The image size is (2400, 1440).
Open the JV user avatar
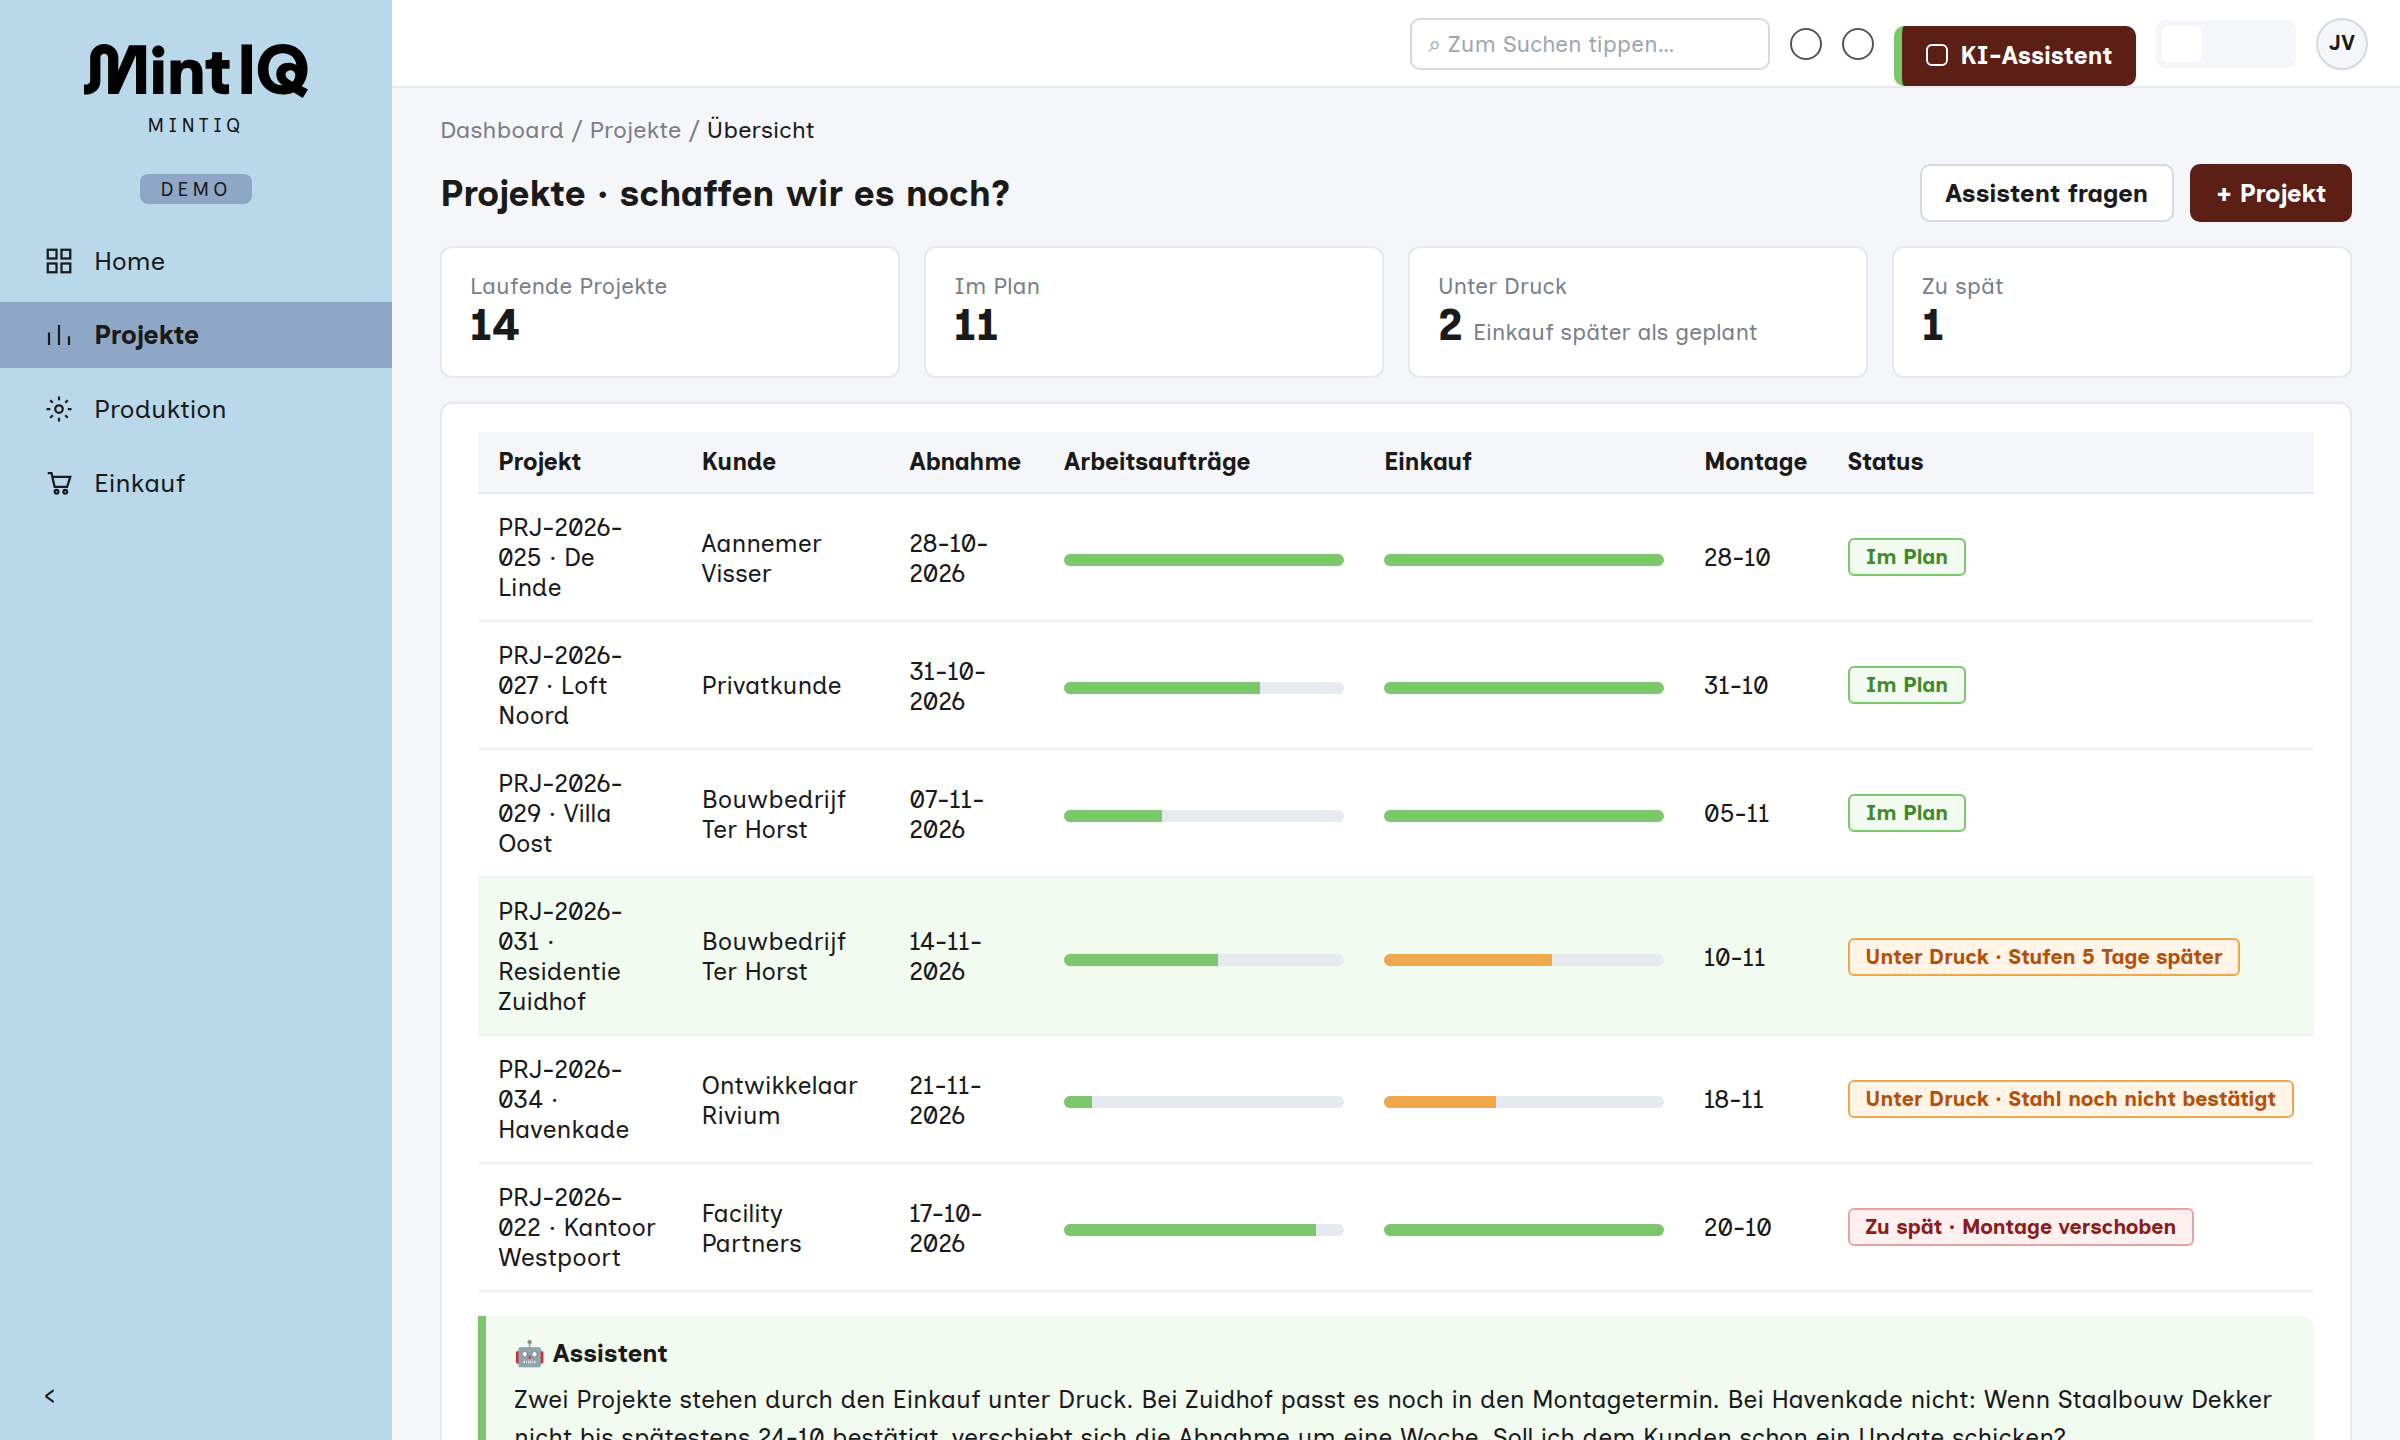click(x=2341, y=44)
